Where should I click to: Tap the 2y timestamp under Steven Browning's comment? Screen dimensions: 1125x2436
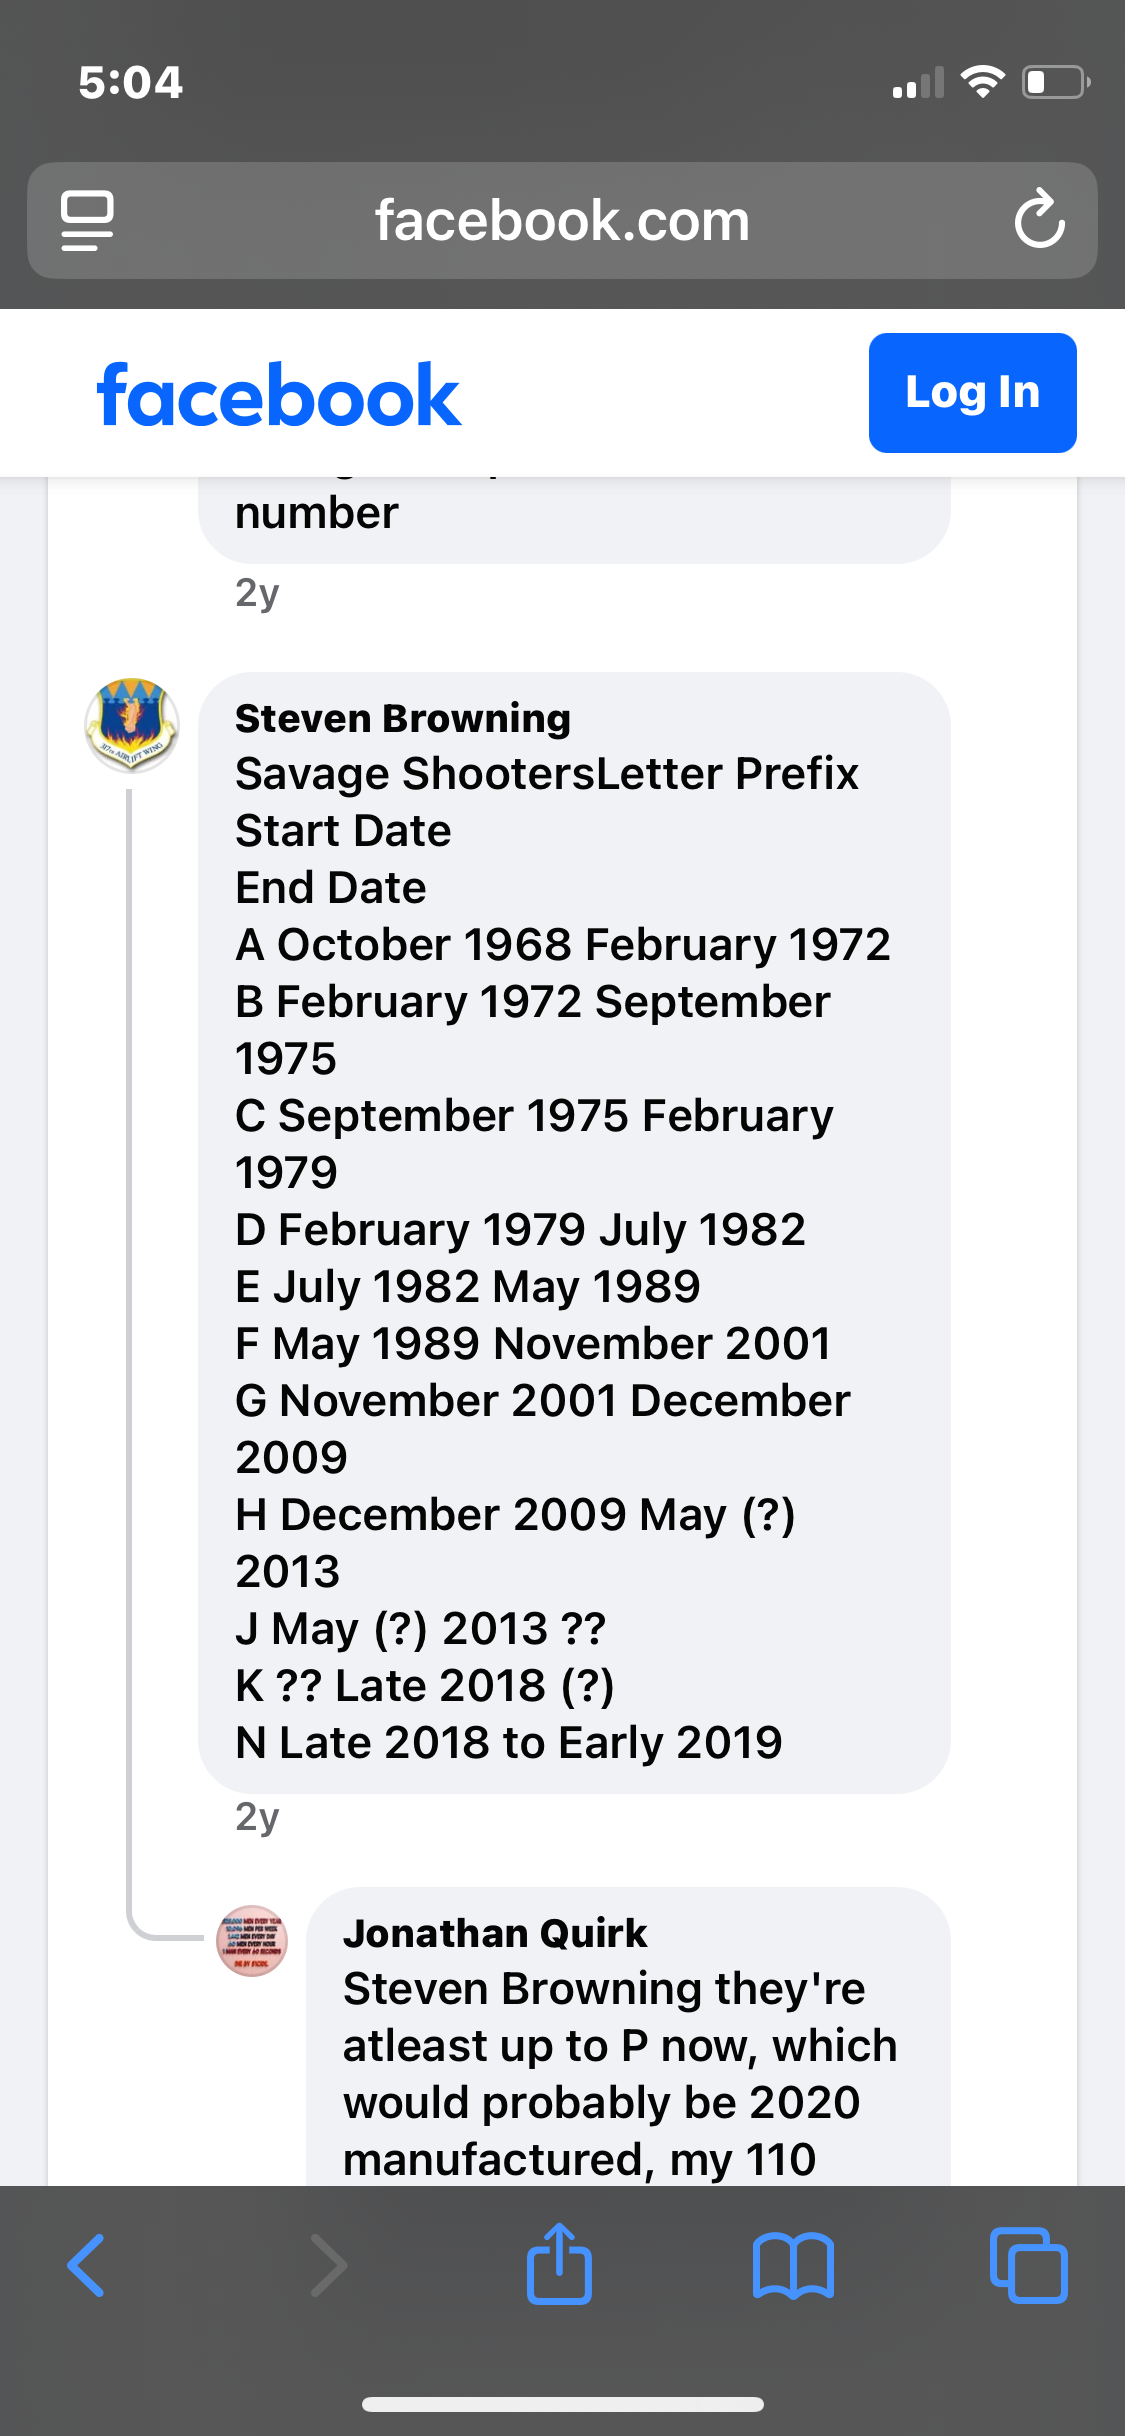pyautogui.click(x=257, y=1817)
